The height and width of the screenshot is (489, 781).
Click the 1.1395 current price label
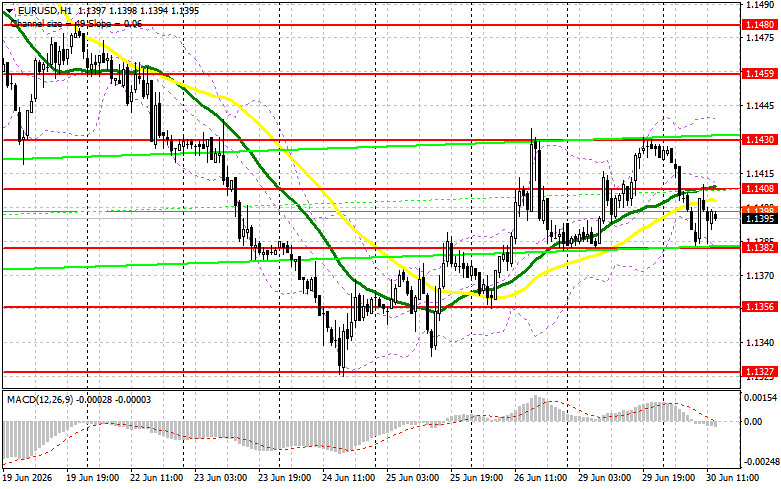[x=760, y=219]
